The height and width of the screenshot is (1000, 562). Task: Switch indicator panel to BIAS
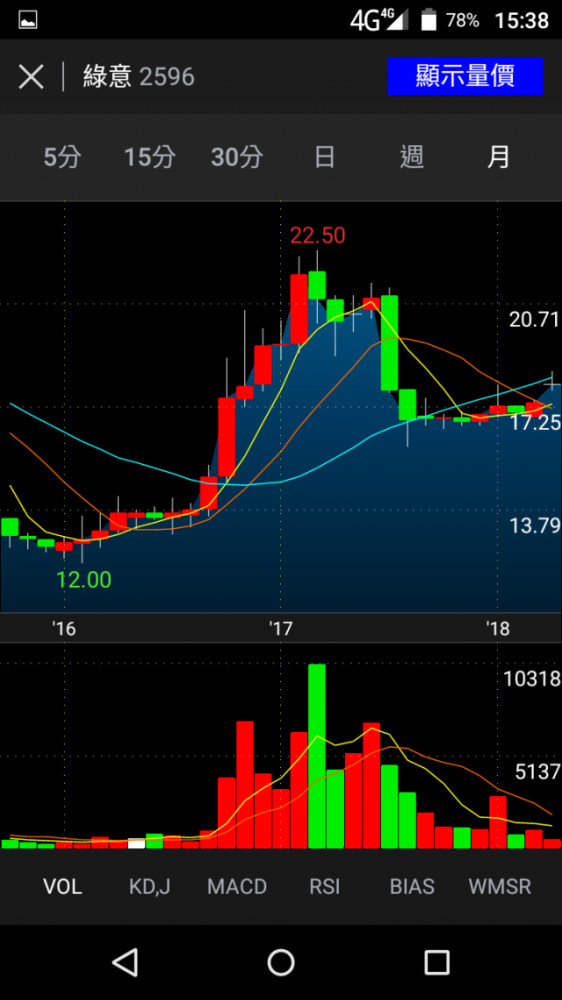coord(411,886)
